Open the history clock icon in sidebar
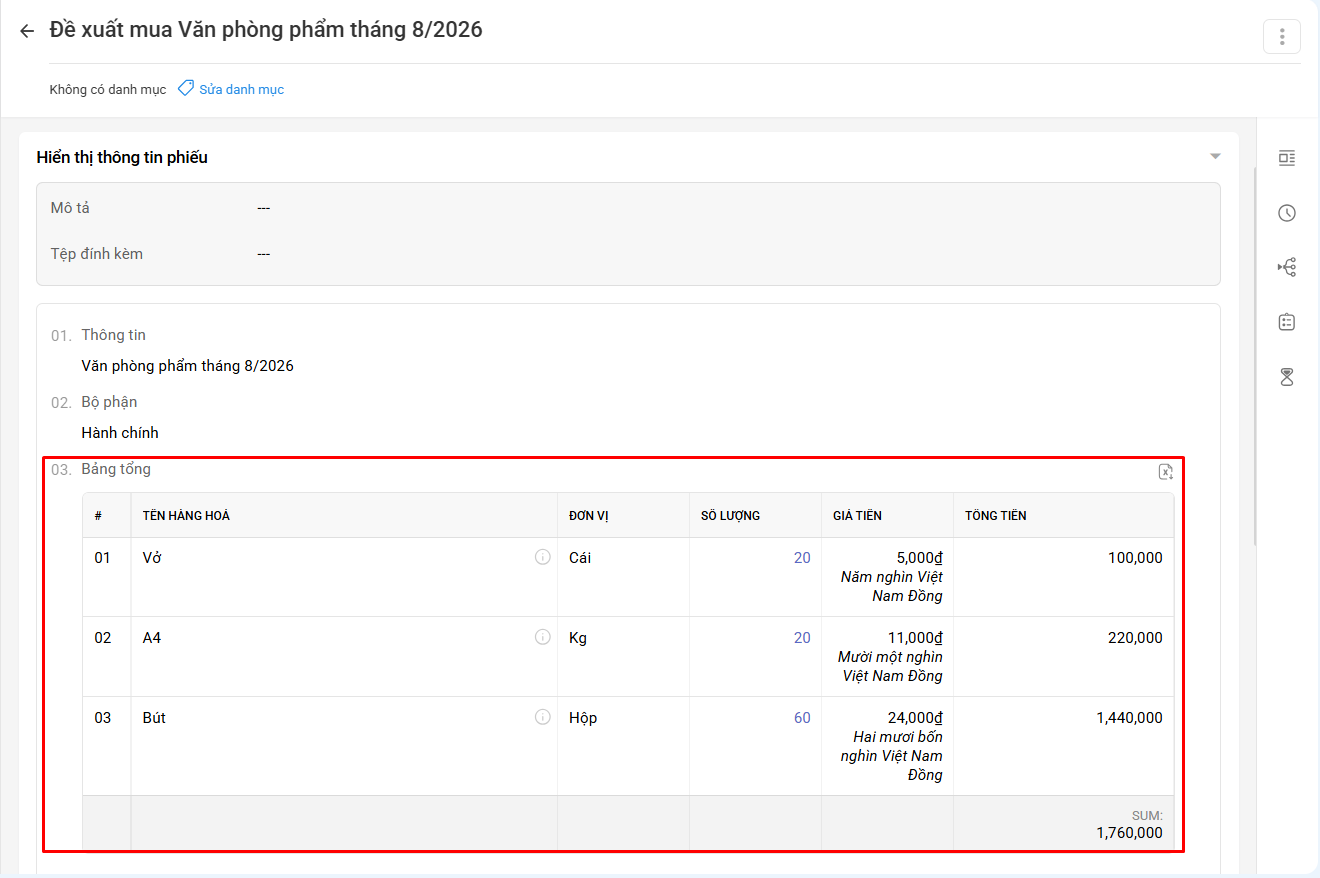The height and width of the screenshot is (878, 1320). click(1287, 213)
